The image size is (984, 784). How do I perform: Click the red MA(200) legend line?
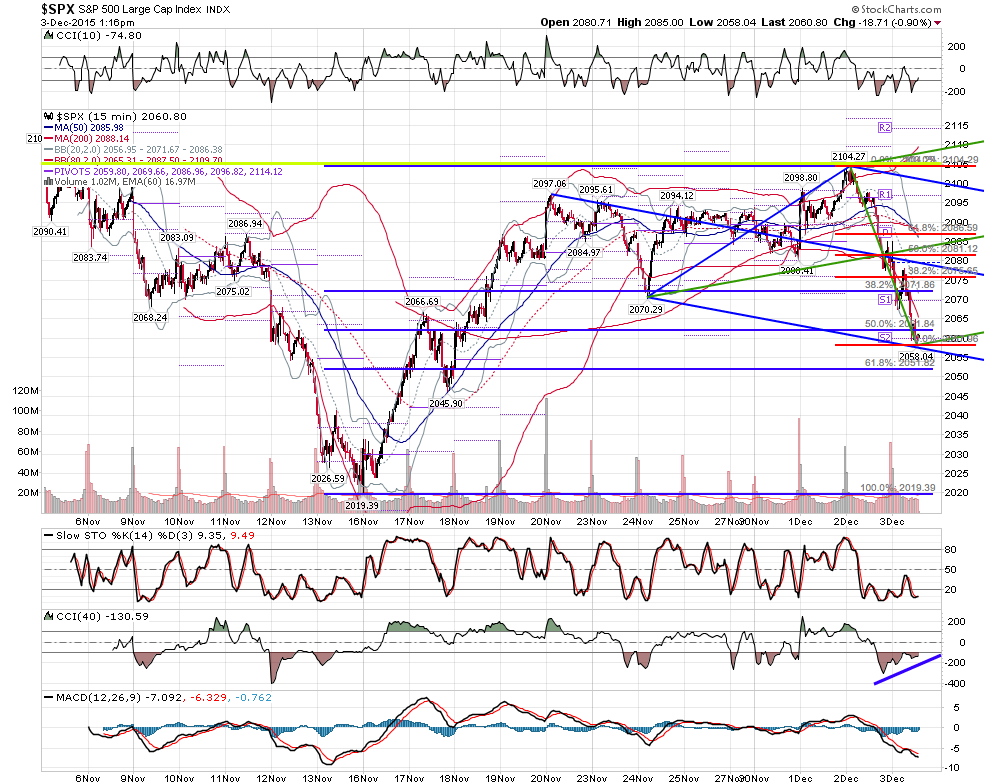click(x=48, y=139)
